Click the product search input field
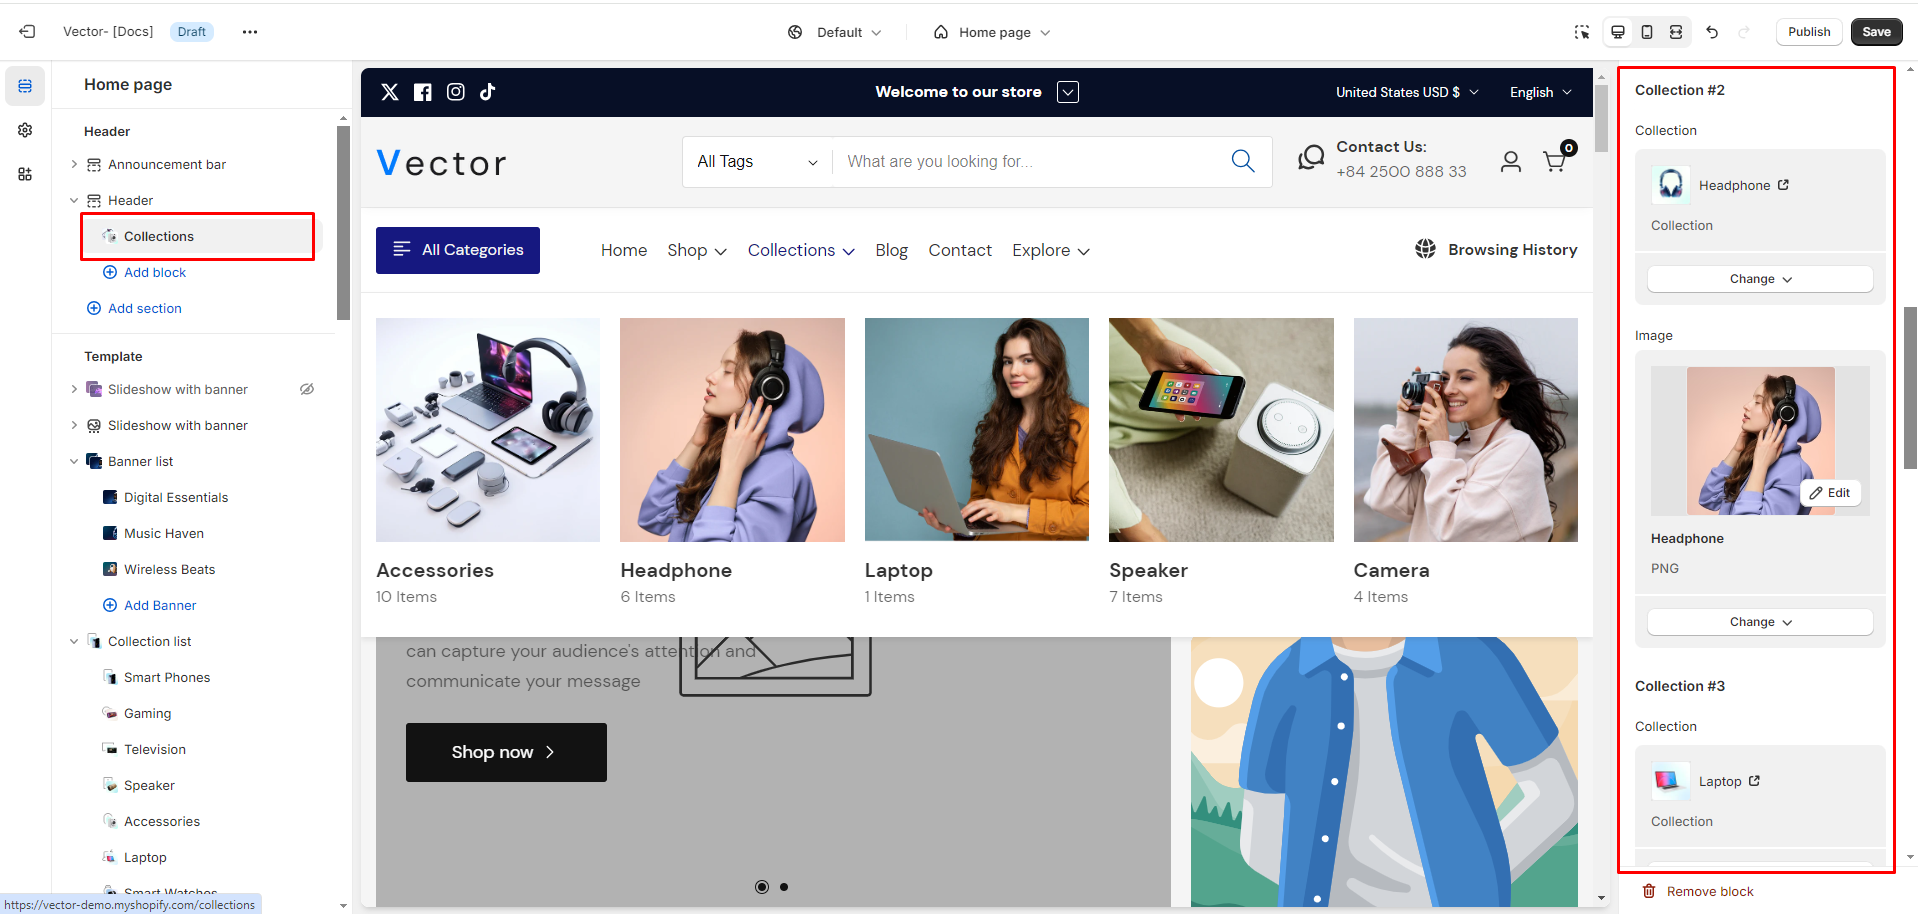Screen dimensions: 1918x914 1030,162
